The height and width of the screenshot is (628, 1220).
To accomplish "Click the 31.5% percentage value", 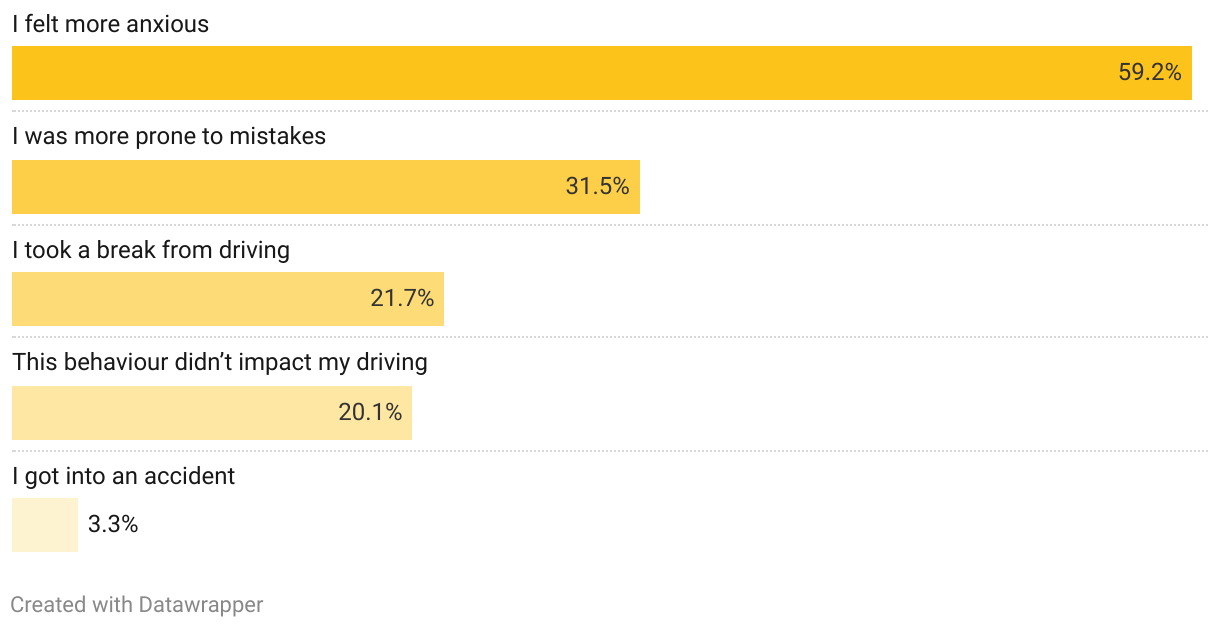I will 597,187.
